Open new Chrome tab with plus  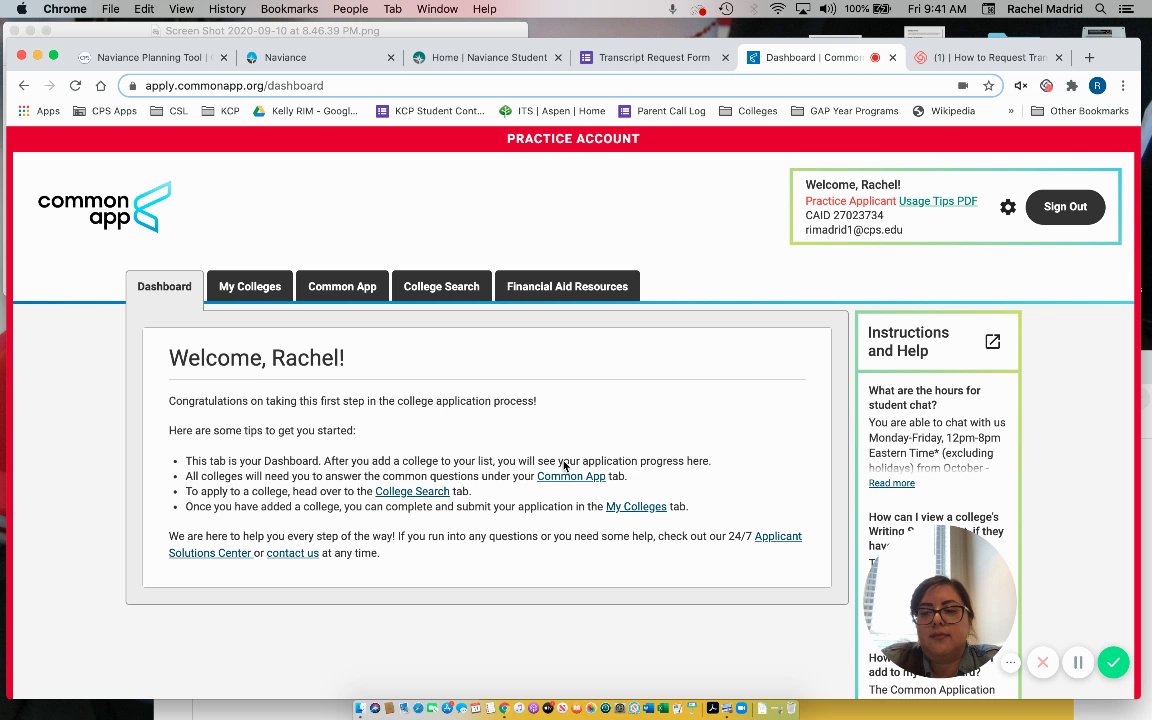click(x=1090, y=57)
